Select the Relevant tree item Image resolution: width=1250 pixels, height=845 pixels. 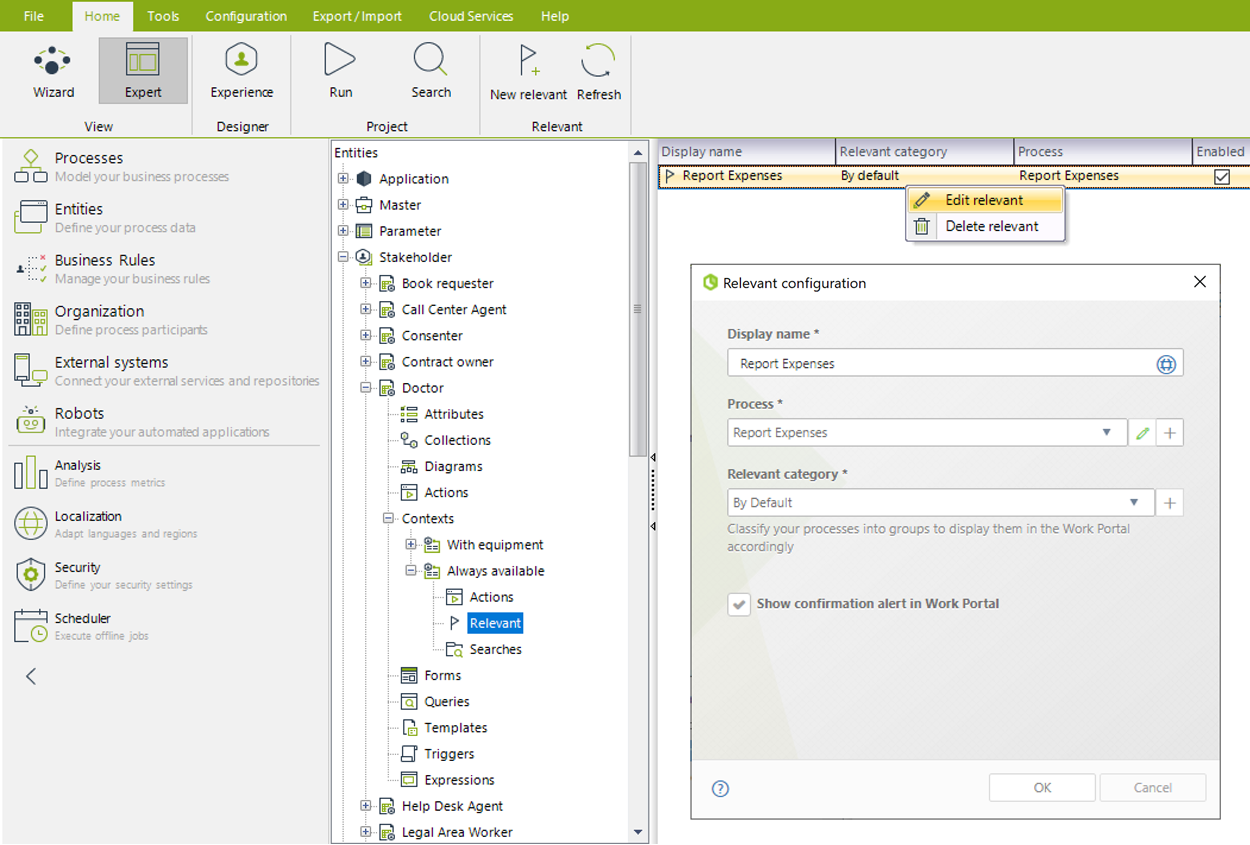(x=495, y=623)
